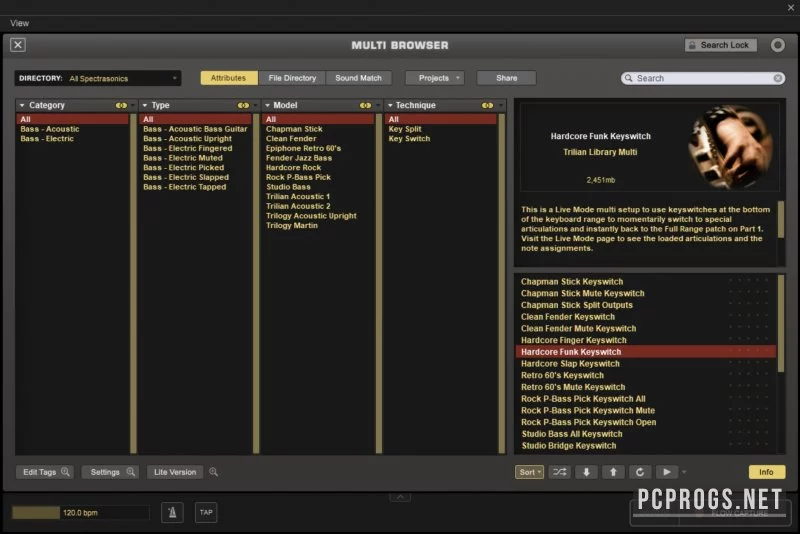Open the small dropdown arrow next to play button
Viewport: 800px width, 534px height.
click(x=684, y=472)
